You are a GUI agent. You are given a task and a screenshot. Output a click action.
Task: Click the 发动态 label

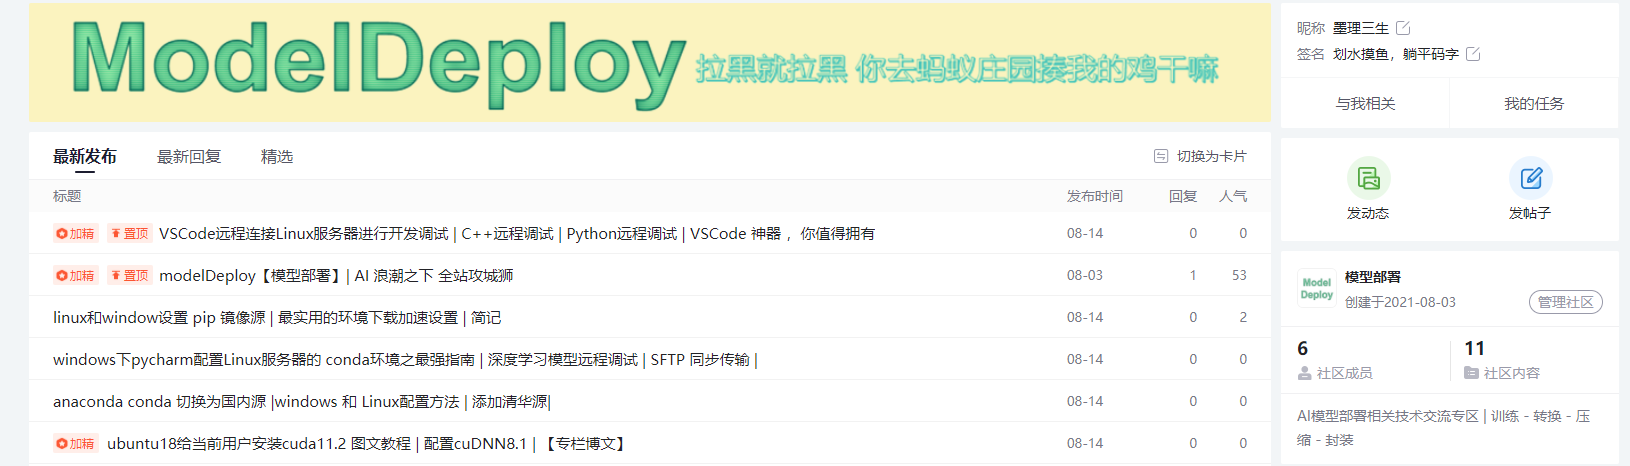pos(1368,213)
